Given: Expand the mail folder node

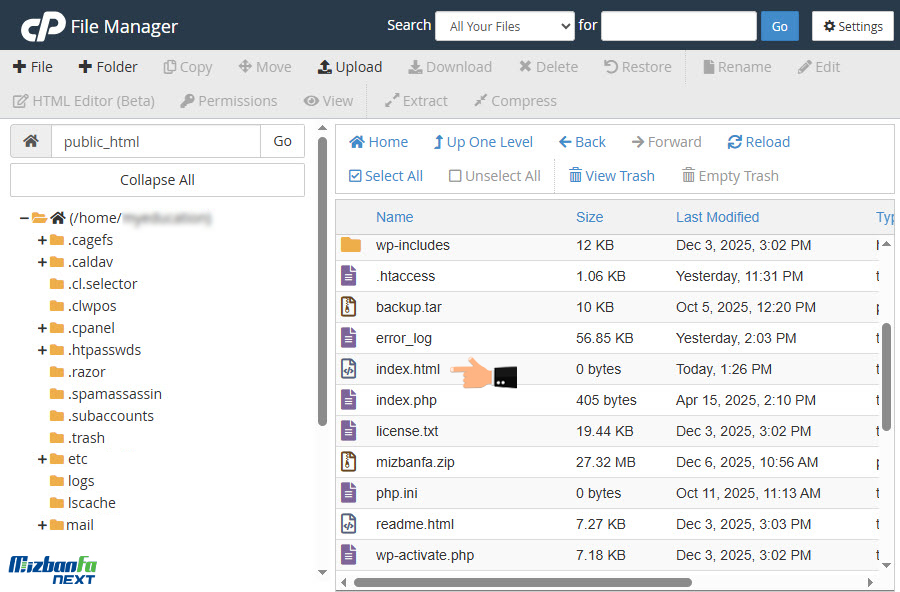Looking at the screenshot, I should pos(42,525).
